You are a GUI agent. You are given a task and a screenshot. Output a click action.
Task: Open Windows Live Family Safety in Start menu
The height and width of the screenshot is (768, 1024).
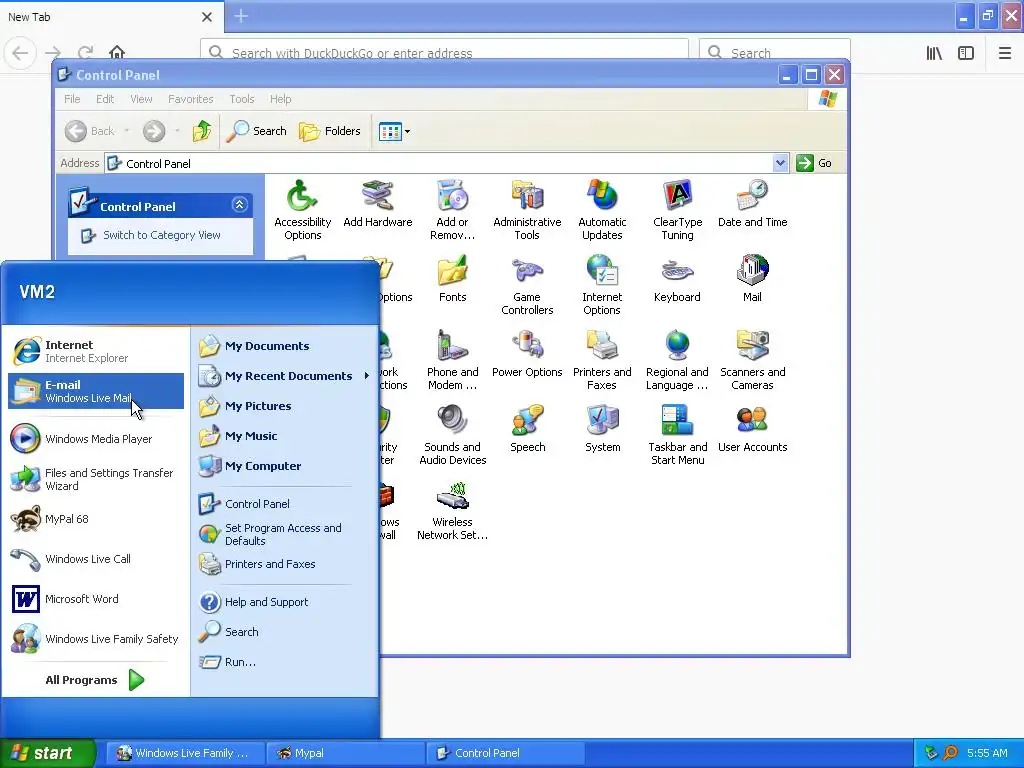(x=96, y=639)
